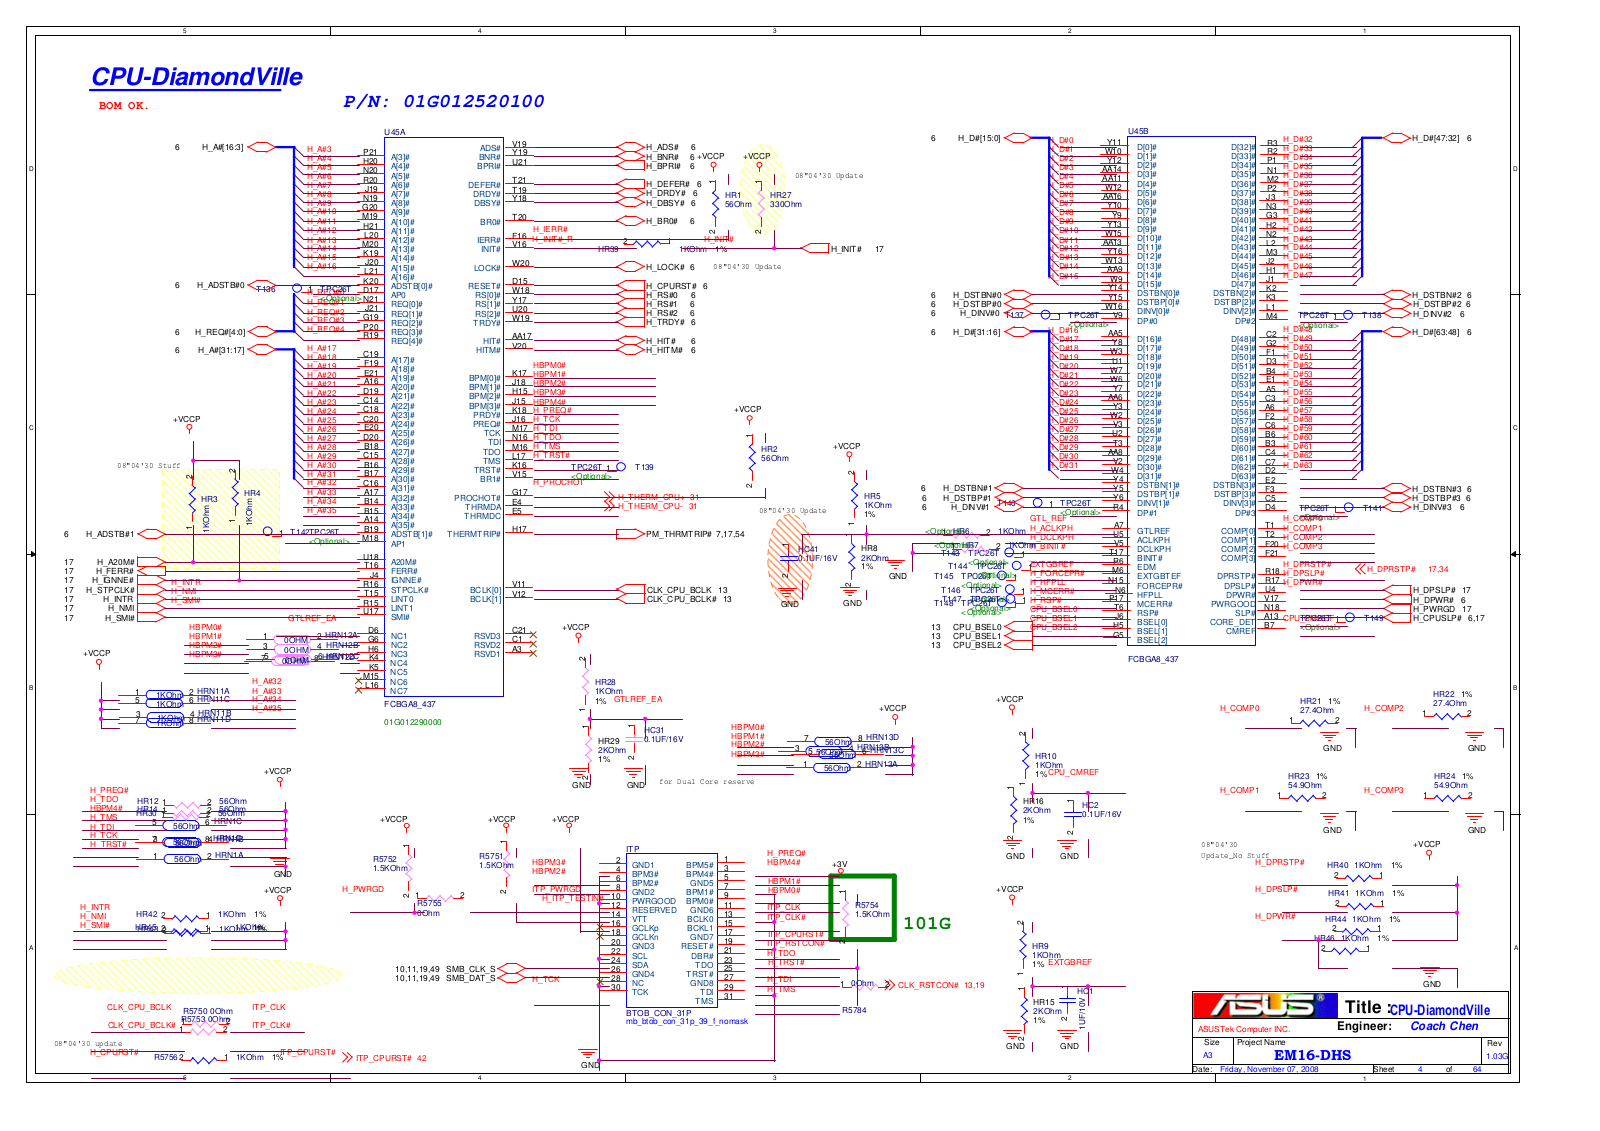Click connector label BTOB_CON_31P
Screen dimensions: 1600x1131
(659, 1013)
